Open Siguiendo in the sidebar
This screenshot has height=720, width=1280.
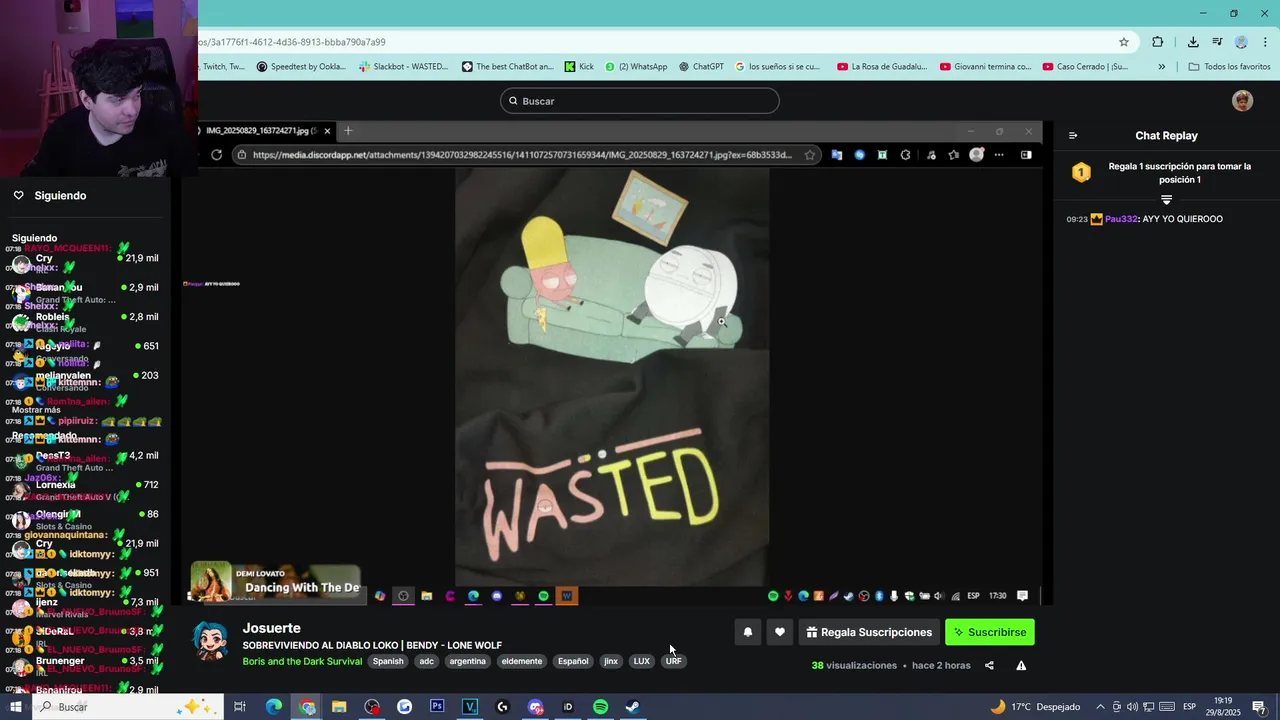click(x=60, y=196)
